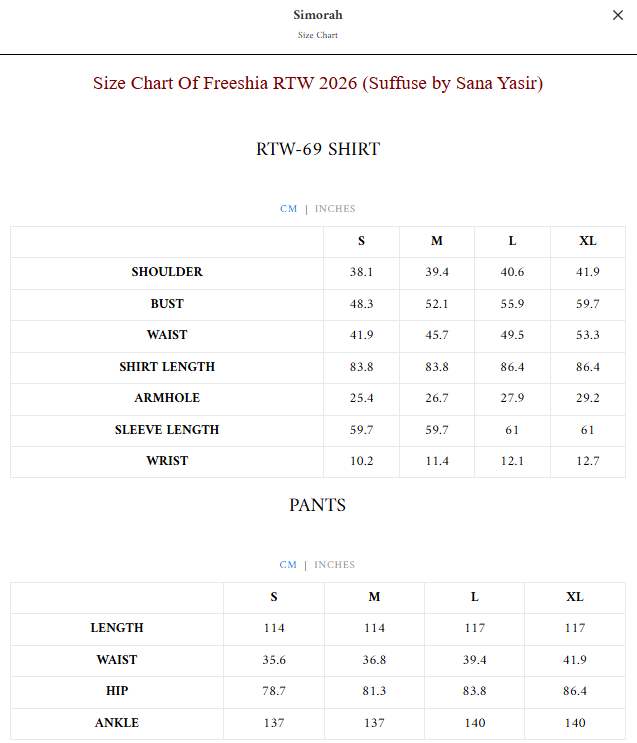Viewport: 637px width, 743px height.
Task: Click the red Freeshia RTW 2026 heading
Action: [318, 83]
